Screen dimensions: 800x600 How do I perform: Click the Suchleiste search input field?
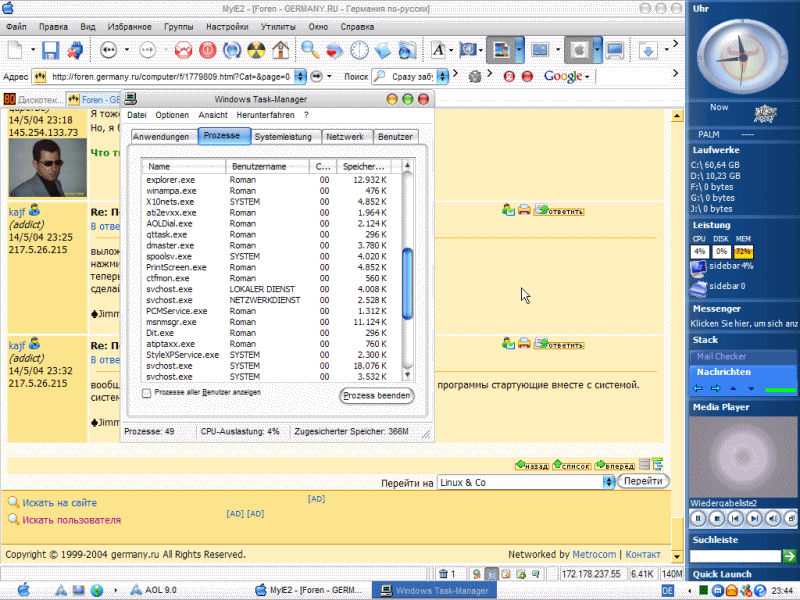(735, 556)
